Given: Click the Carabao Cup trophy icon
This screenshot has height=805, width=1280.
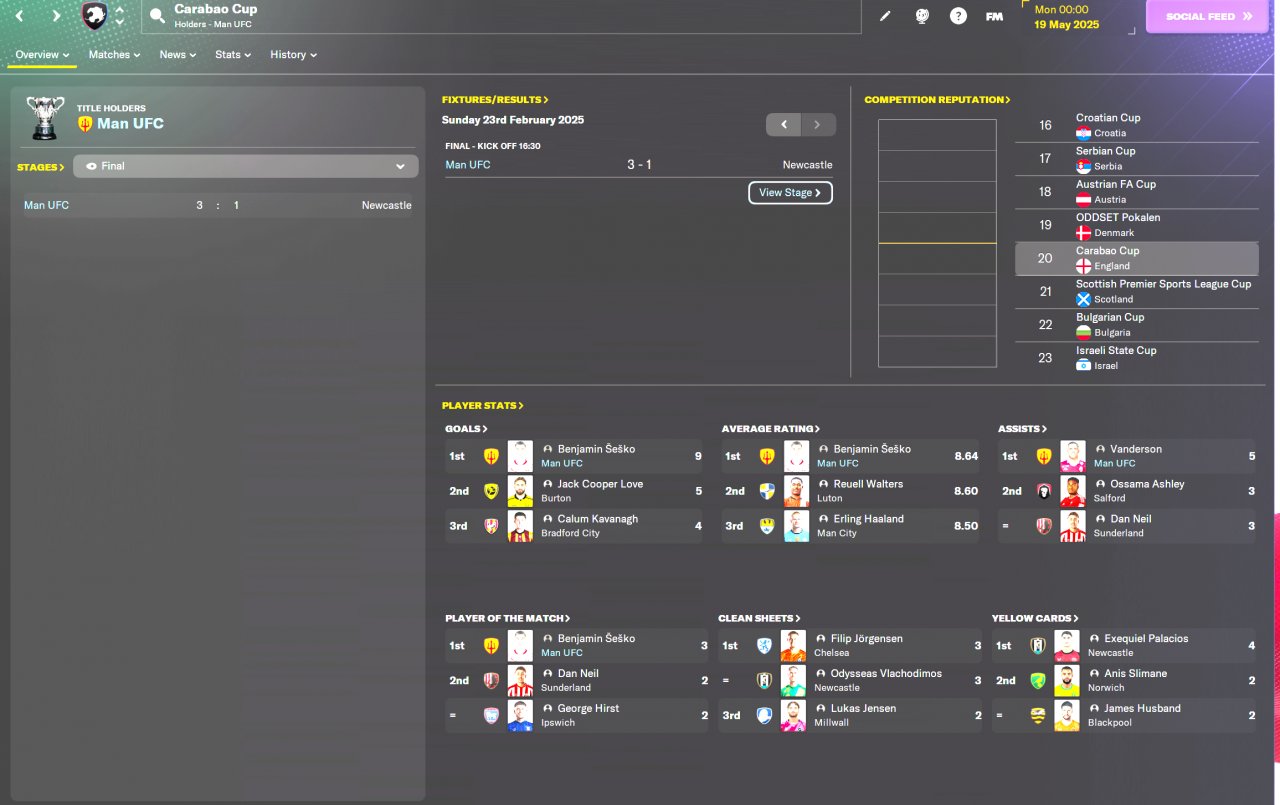Looking at the screenshot, I should pos(45,118).
